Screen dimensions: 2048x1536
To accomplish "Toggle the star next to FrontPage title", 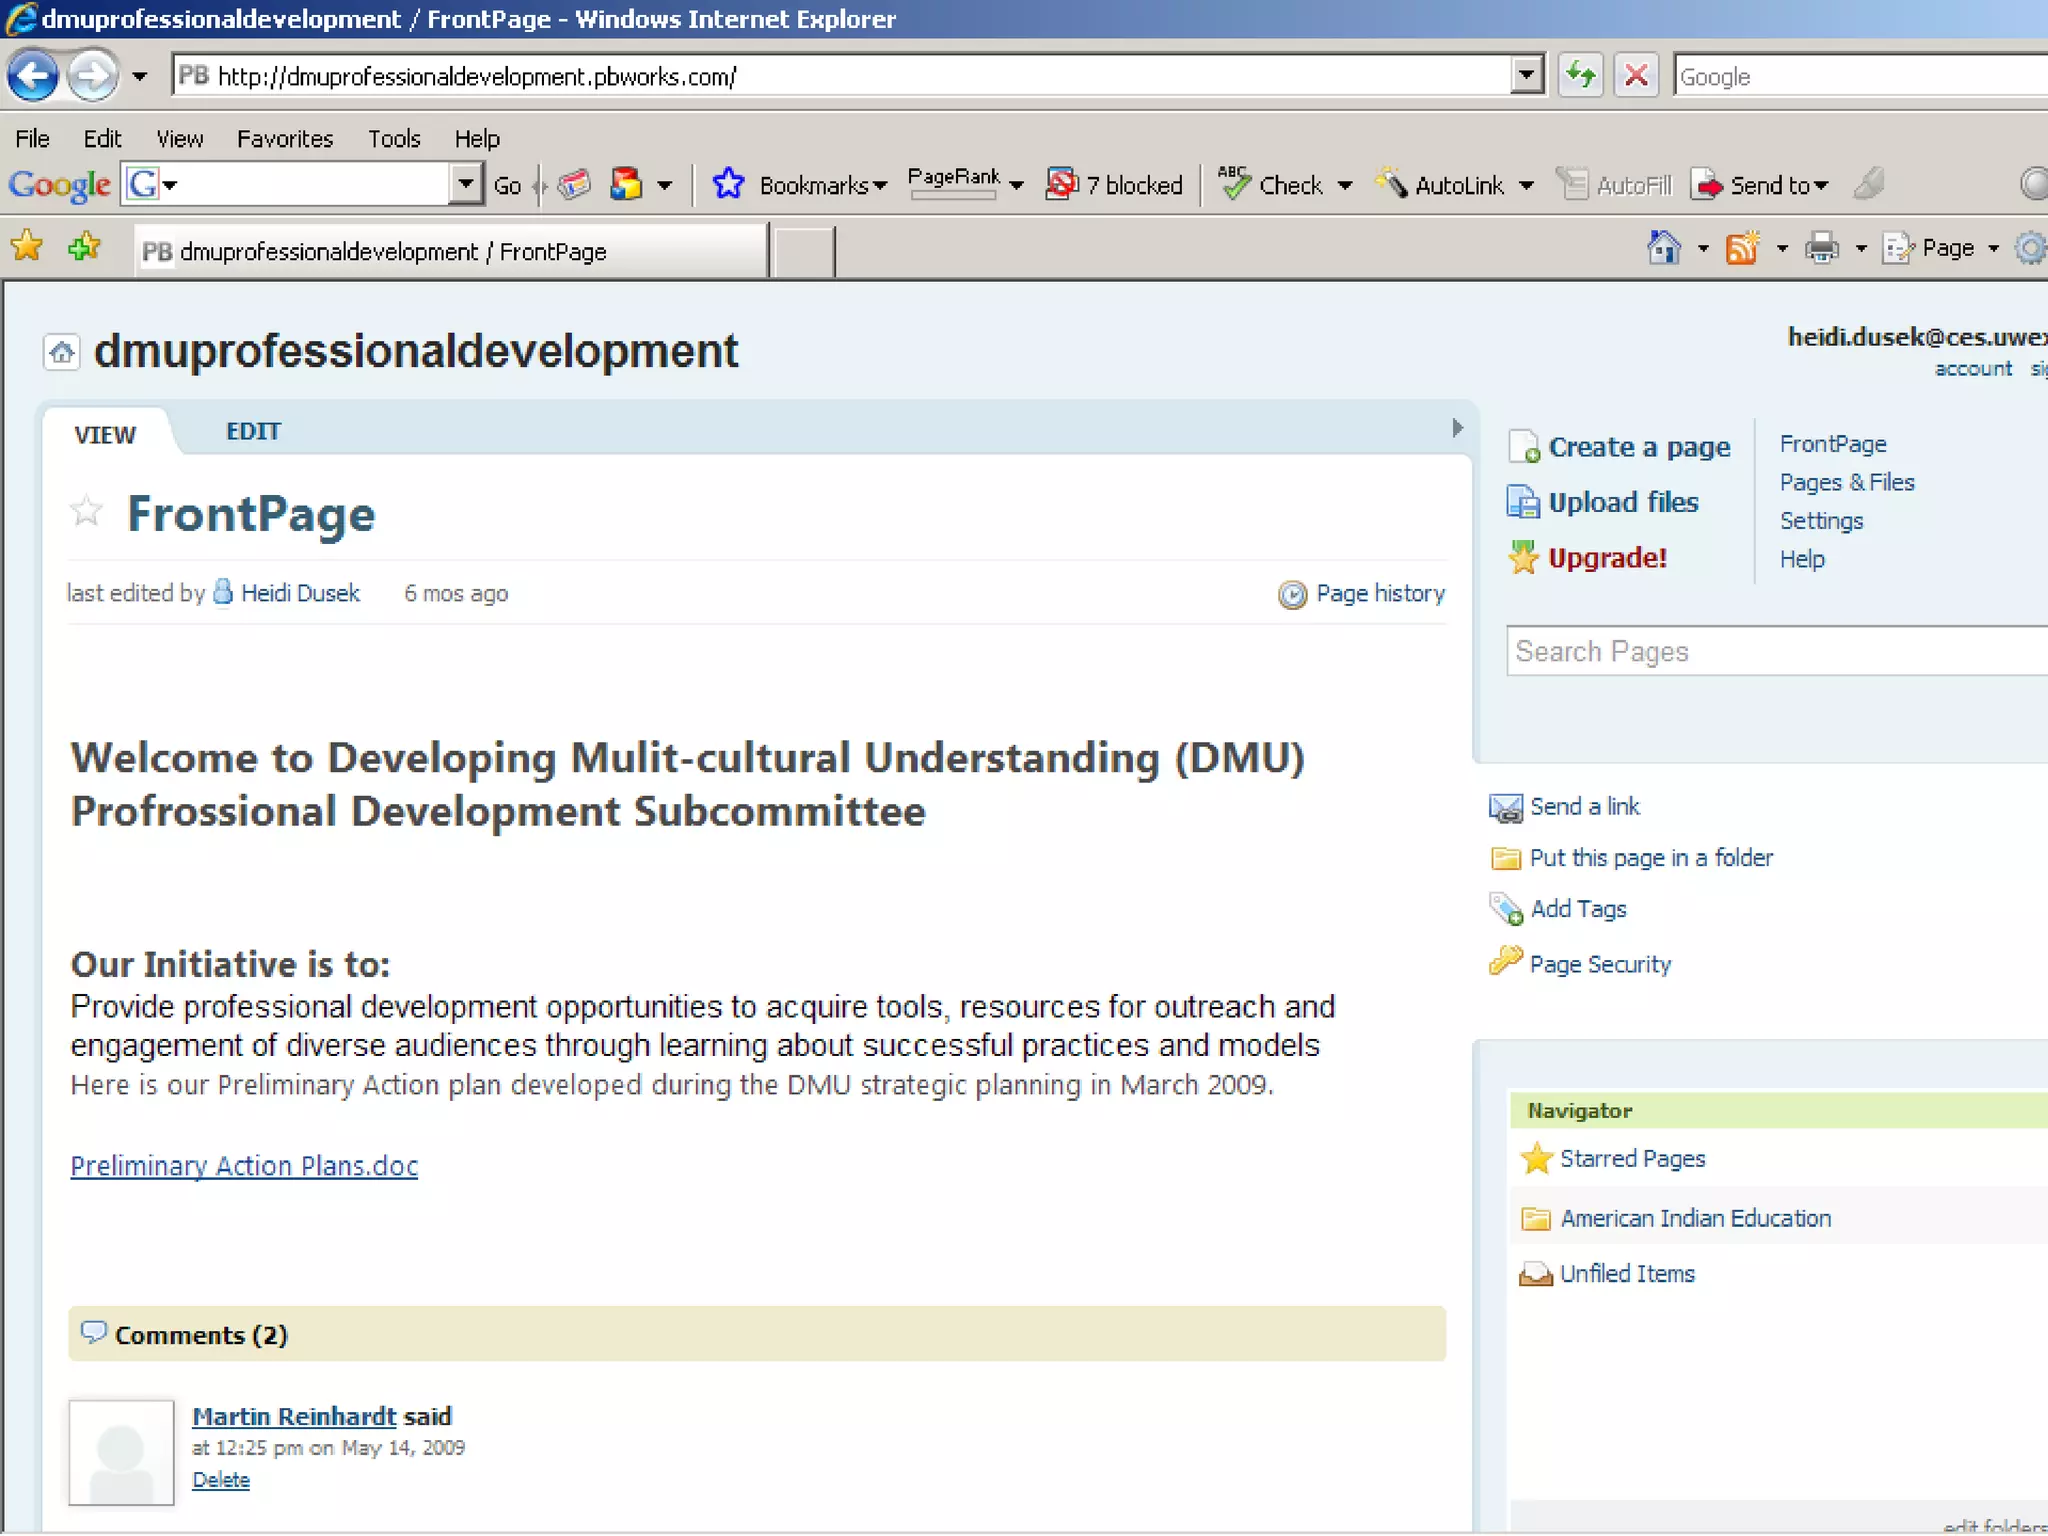I will pos(87,512).
